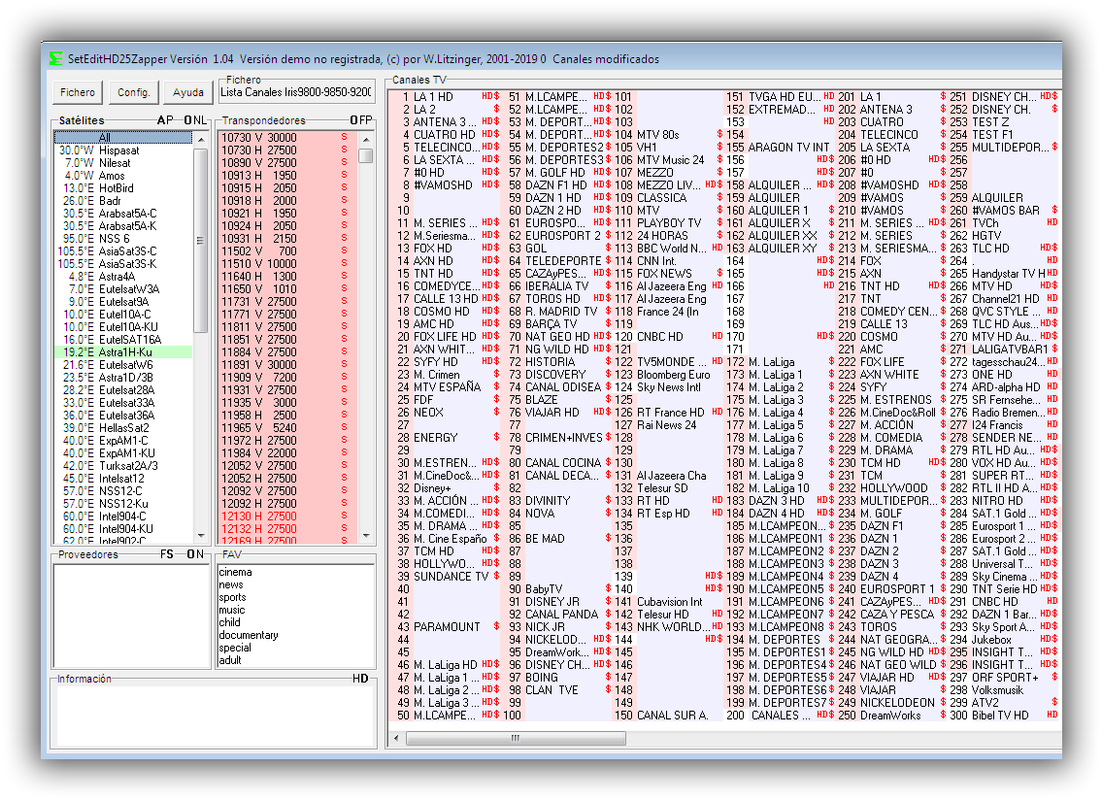Select channel 300 Bibel TV HD
The height and width of the screenshot is (800, 1103).
click(x=1004, y=716)
